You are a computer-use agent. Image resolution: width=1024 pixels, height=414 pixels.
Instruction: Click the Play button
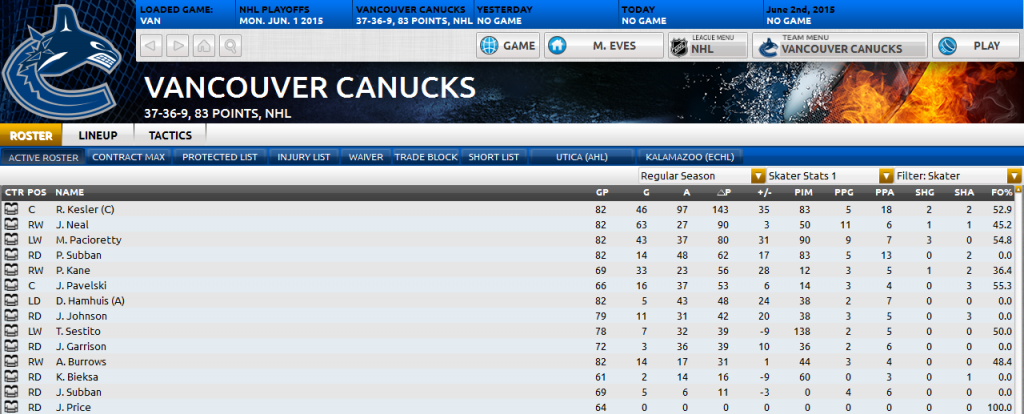[x=974, y=46]
